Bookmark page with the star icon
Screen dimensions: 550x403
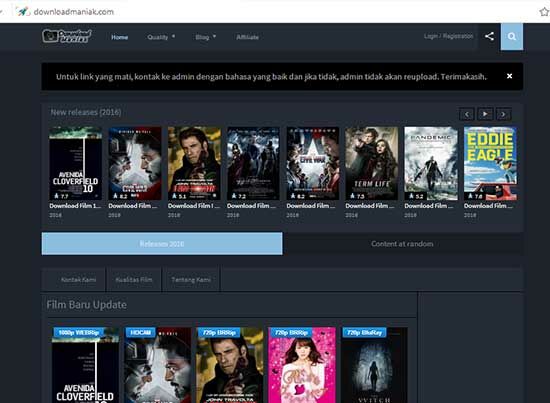[544, 12]
